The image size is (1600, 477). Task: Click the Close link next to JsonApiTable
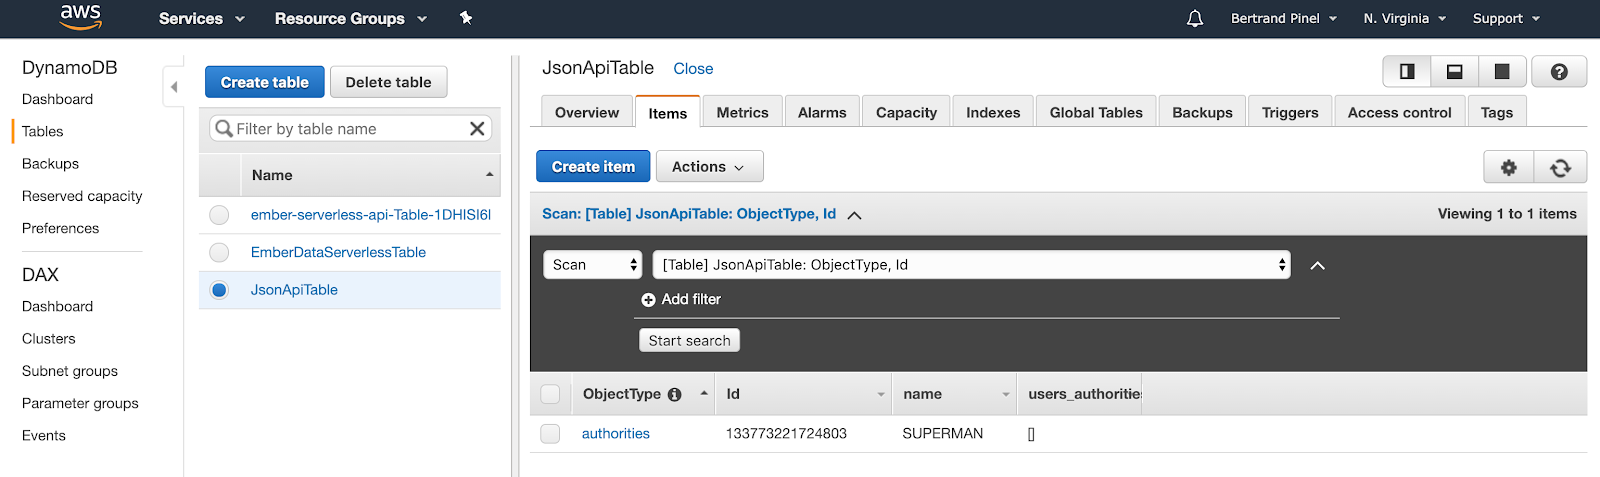point(693,69)
